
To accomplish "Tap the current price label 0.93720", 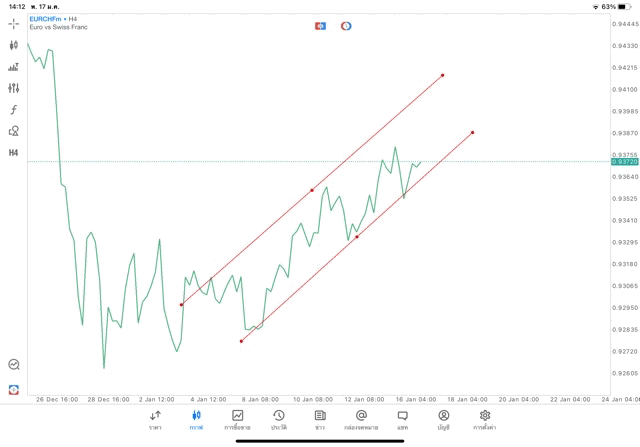I will 625,161.
